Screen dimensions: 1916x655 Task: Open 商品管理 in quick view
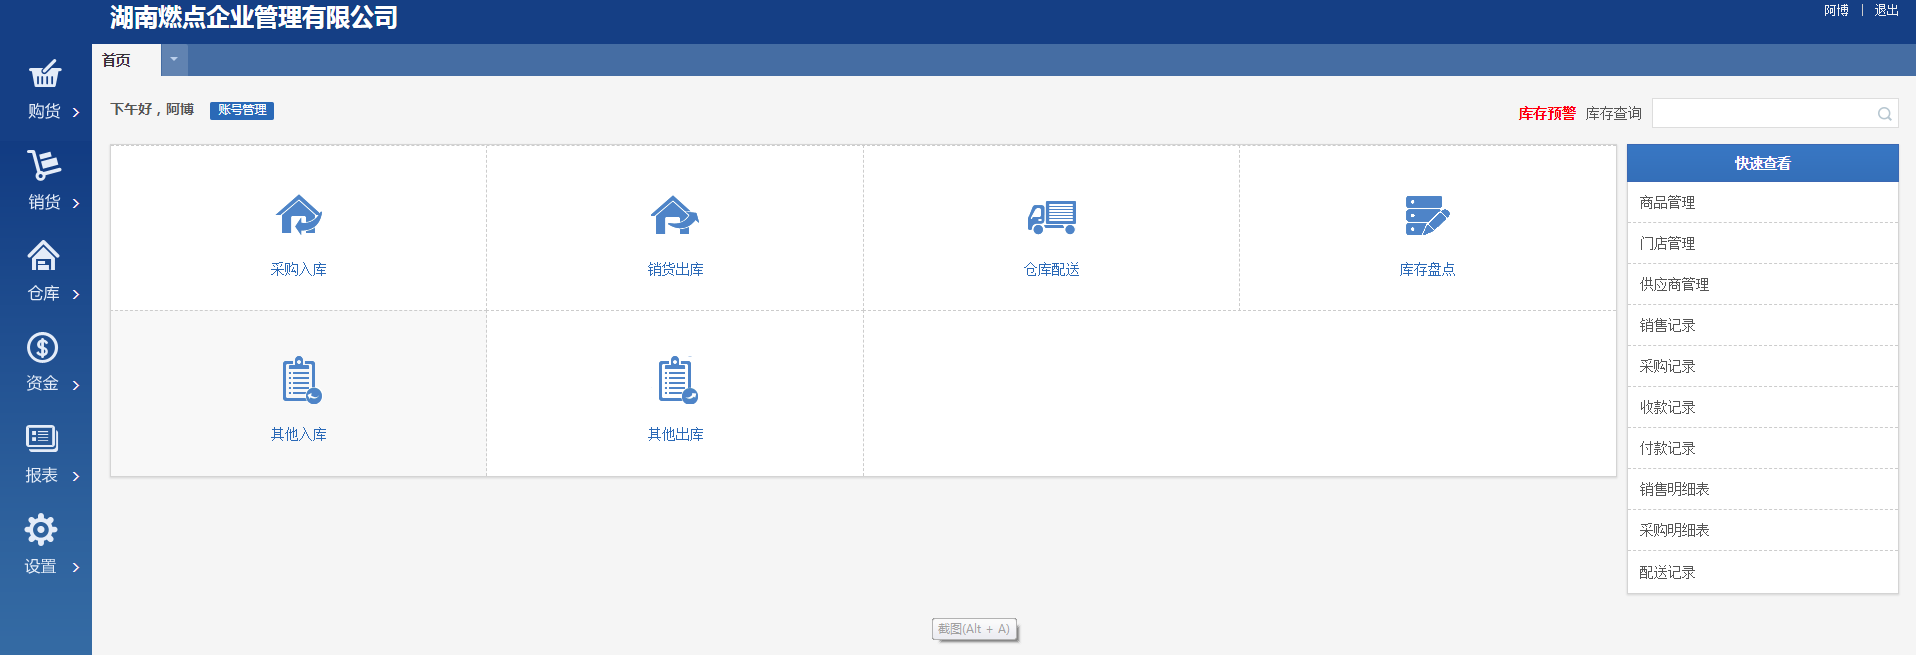pyautogui.click(x=1762, y=202)
